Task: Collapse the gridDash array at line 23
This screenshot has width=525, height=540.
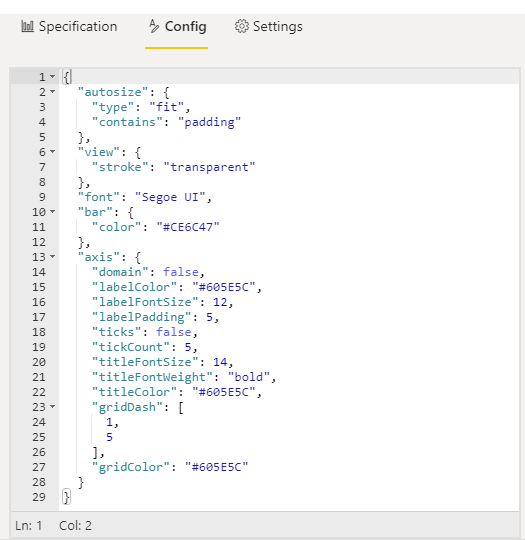Action: tap(52, 407)
